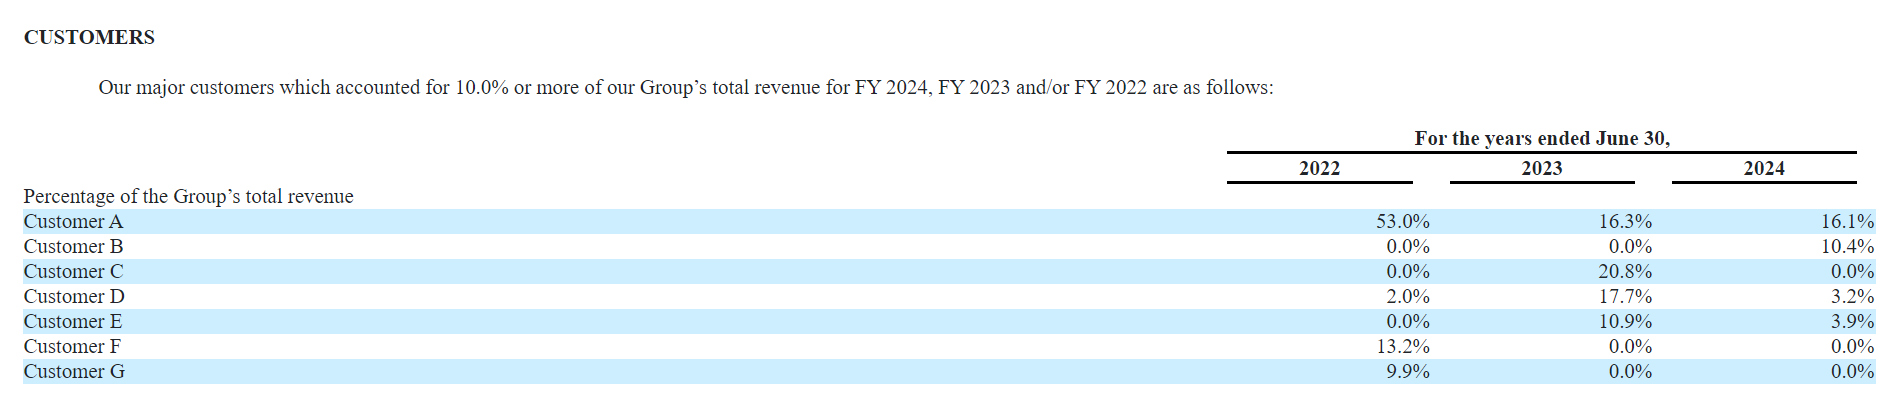Viewport: 1896px width, 402px height.
Task: Select the 'For the years ended June 30' header
Action: click(x=1541, y=138)
